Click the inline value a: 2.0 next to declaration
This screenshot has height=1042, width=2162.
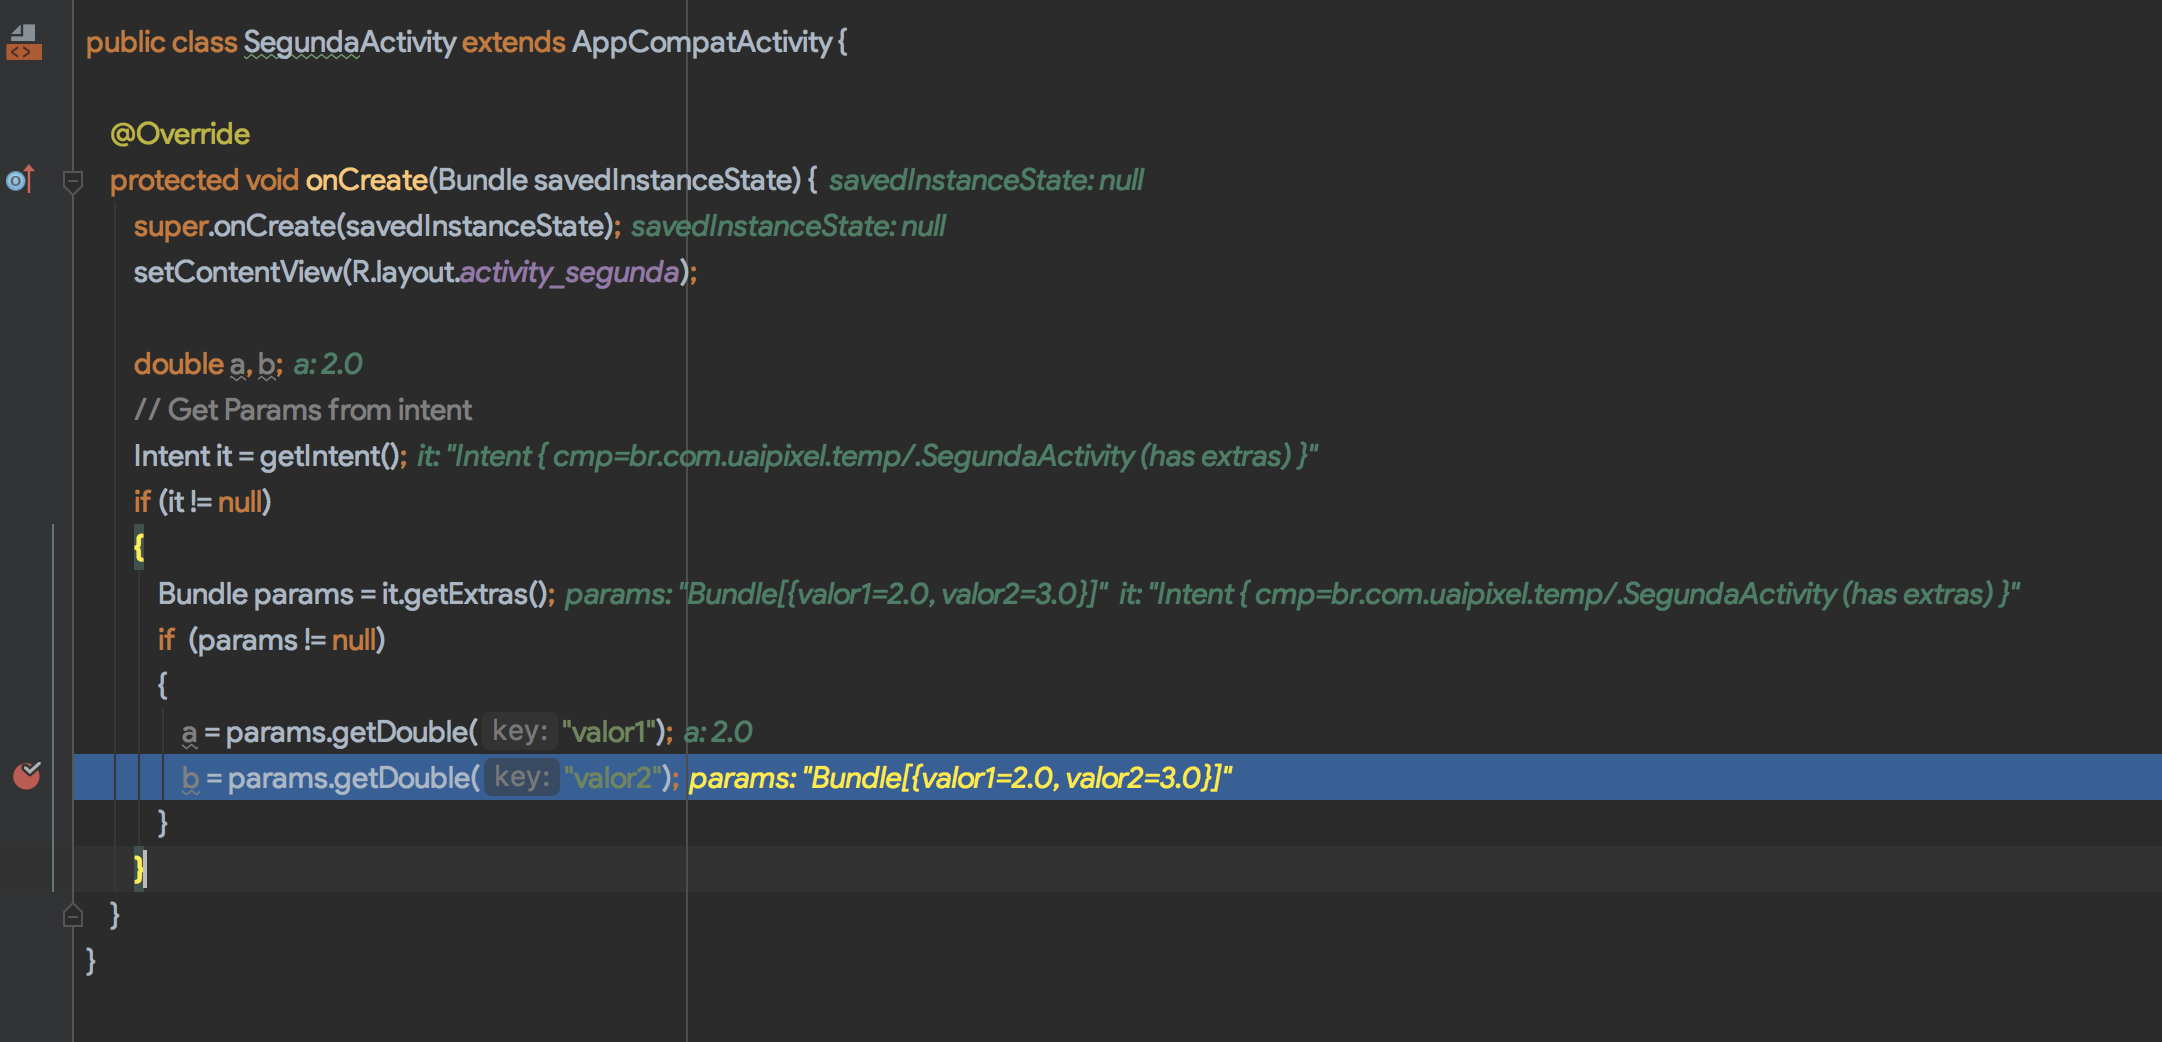(328, 364)
